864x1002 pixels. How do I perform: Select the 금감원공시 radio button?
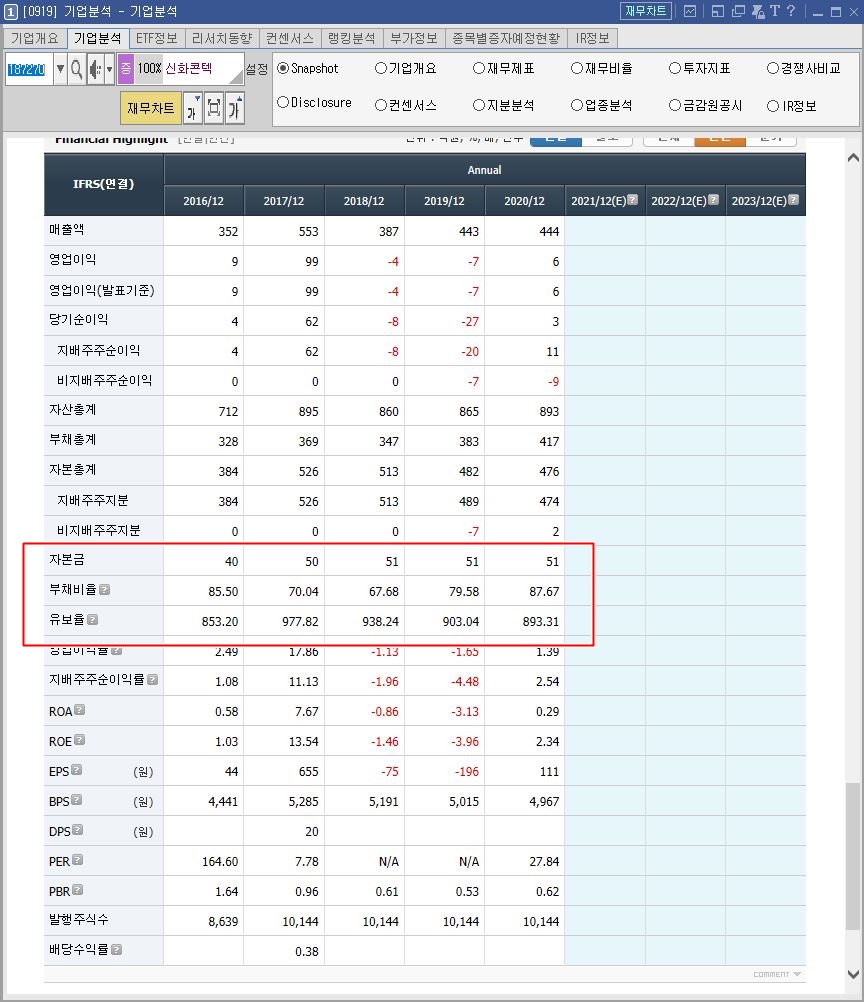[674, 105]
